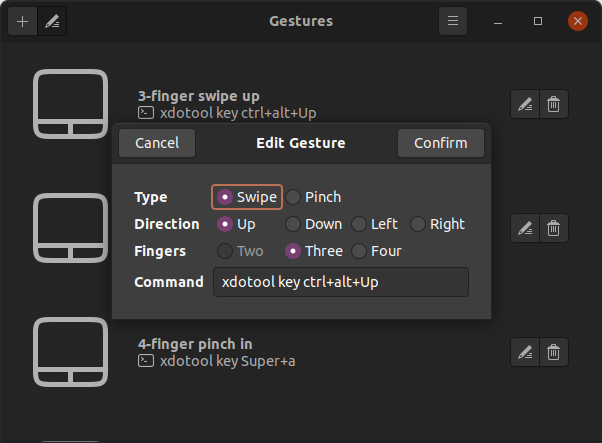Click the add new gesture plus icon
Screen dimensions: 602x443
22,21
